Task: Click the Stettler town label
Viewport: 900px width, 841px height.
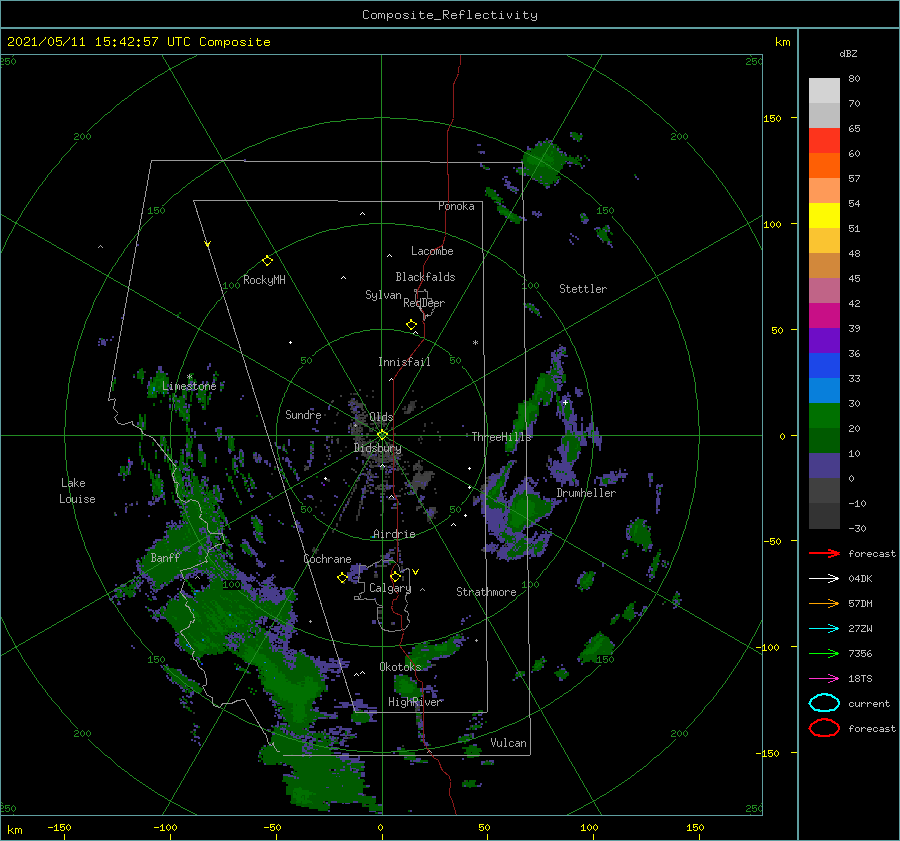Action: tap(583, 289)
